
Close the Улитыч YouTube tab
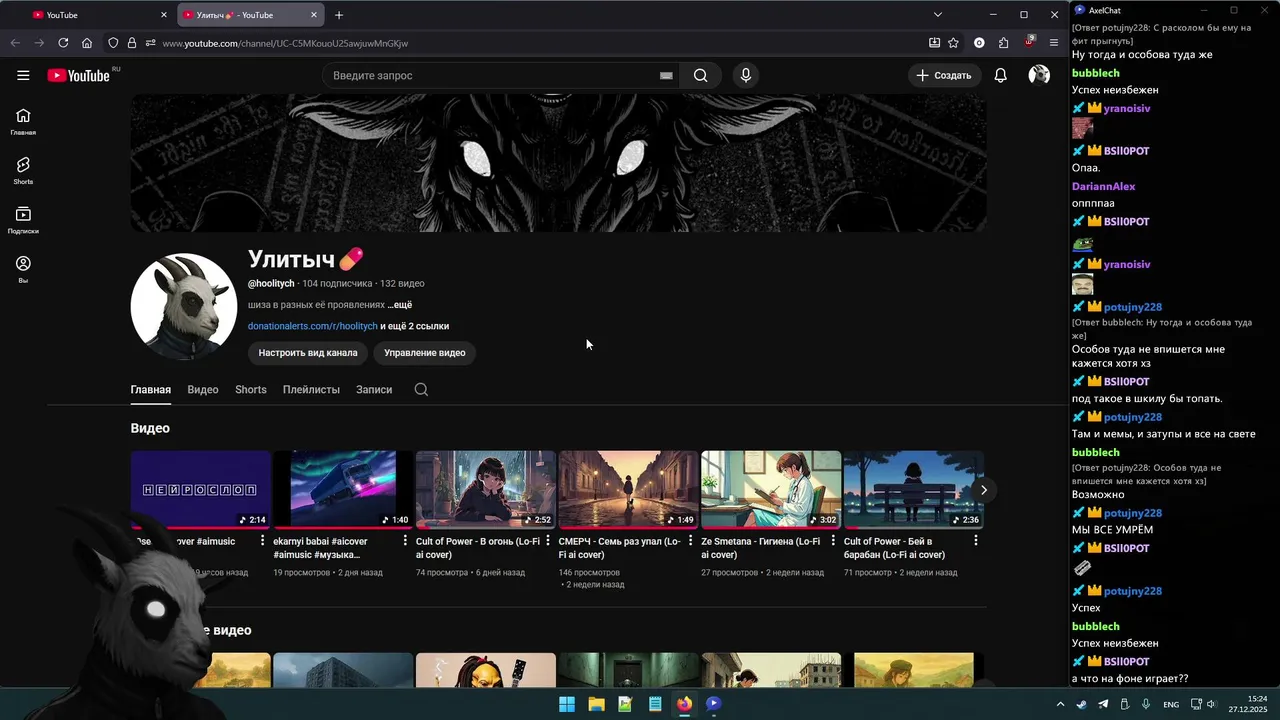click(314, 15)
